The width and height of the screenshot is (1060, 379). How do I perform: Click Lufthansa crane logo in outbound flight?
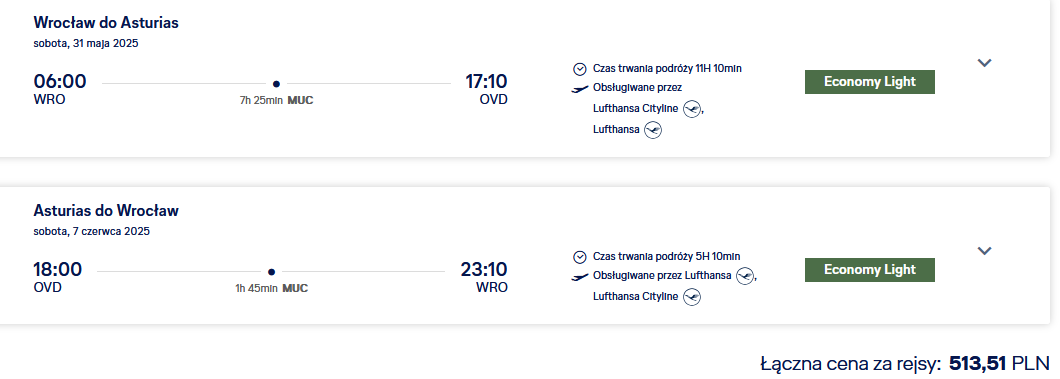652,130
